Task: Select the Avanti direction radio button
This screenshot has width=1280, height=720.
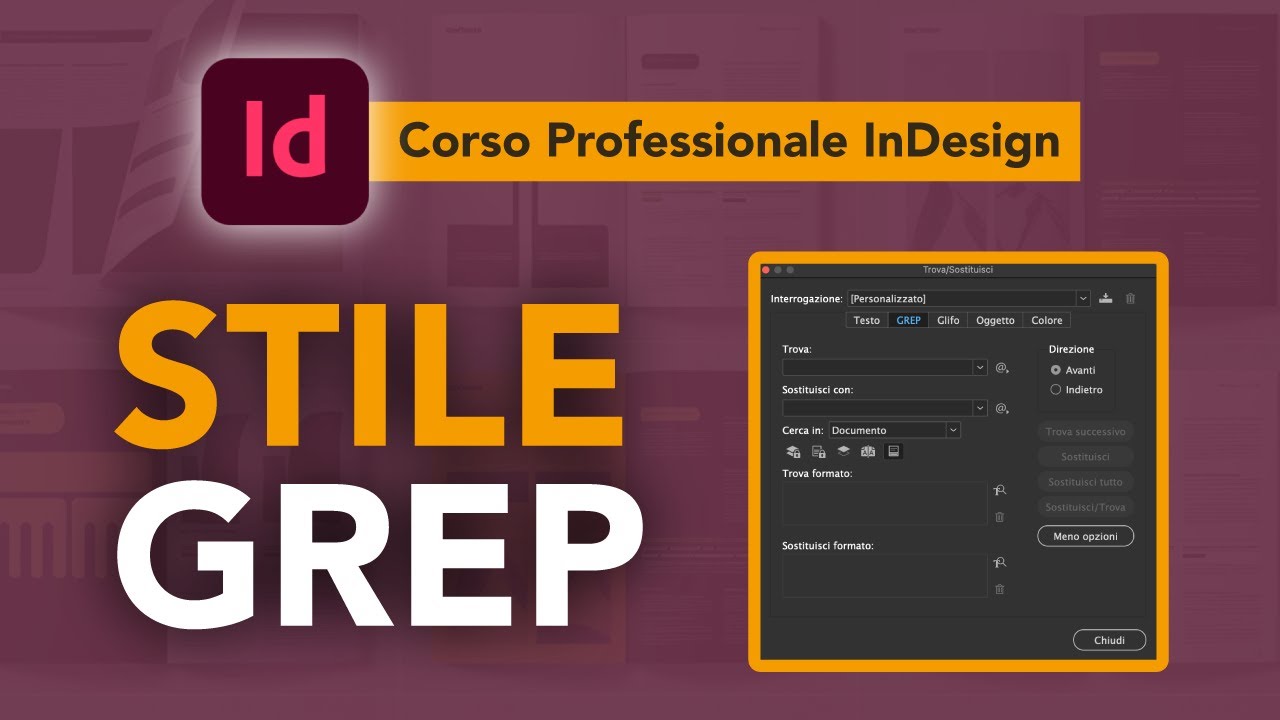Action: (1056, 370)
